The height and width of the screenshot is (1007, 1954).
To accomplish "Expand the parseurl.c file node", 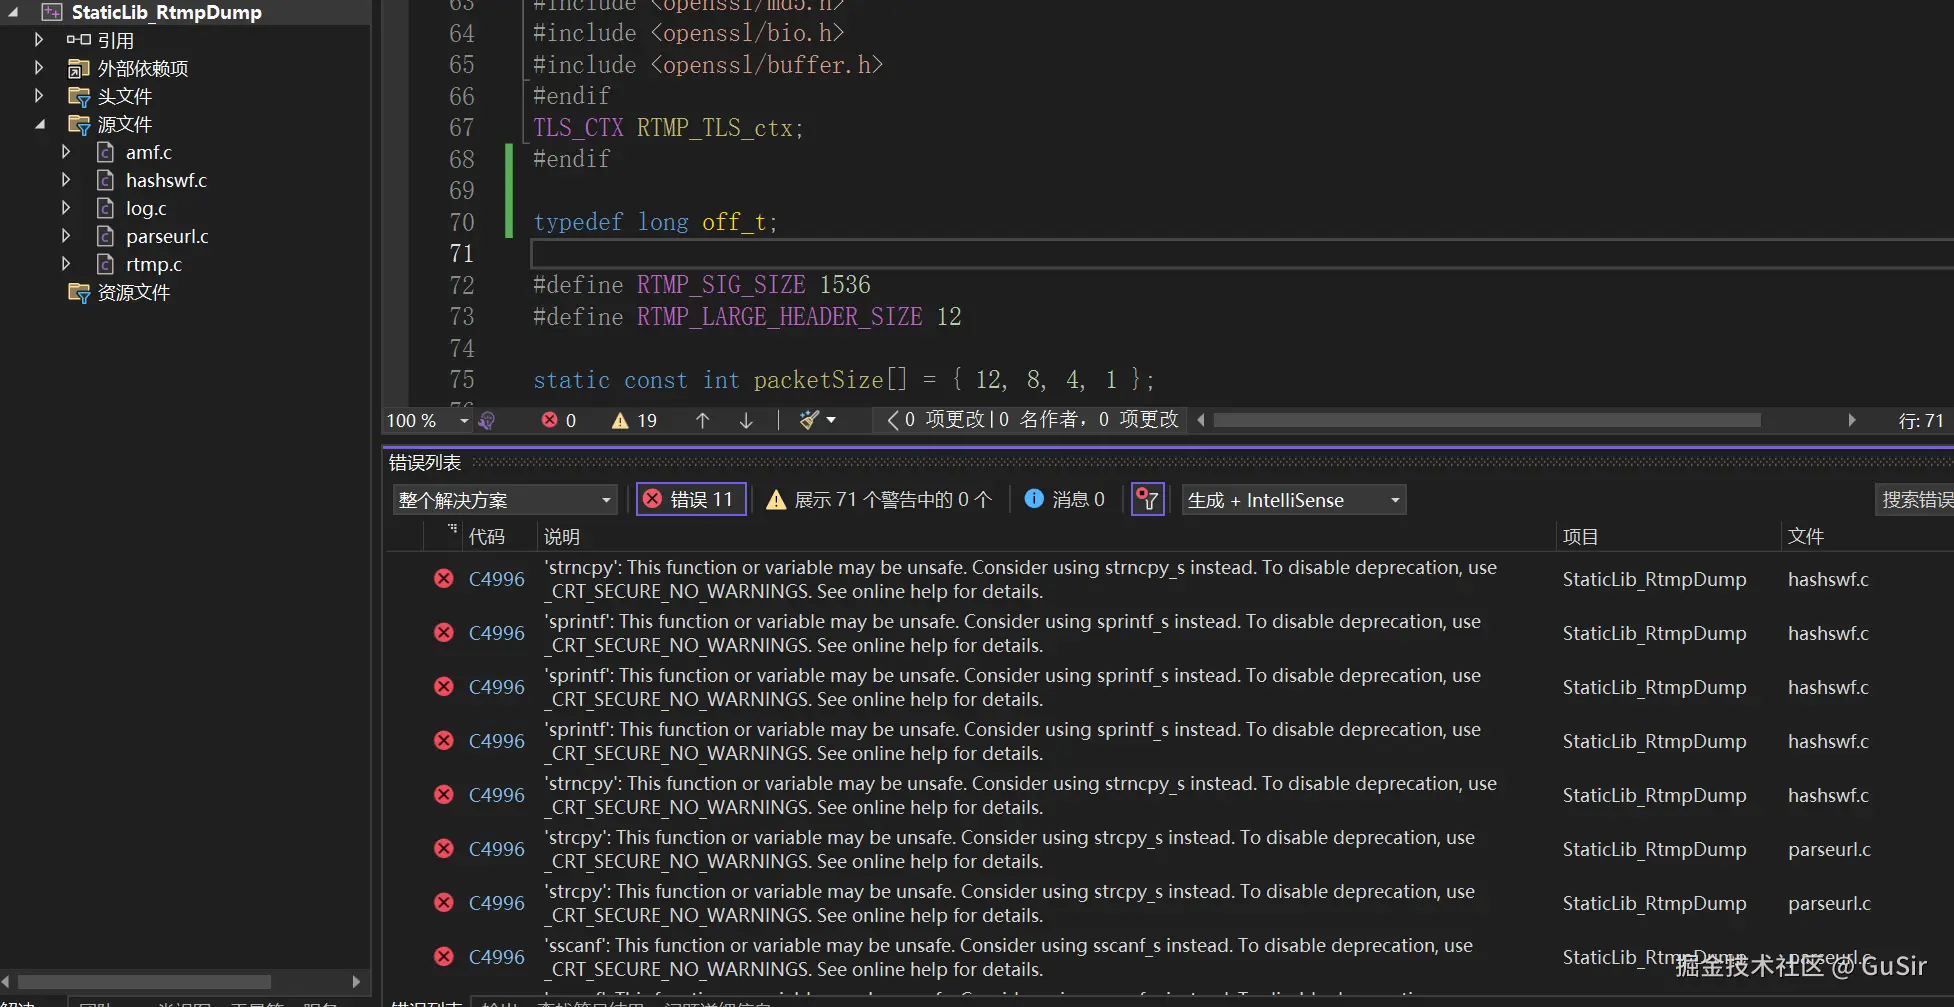I will click(66, 236).
